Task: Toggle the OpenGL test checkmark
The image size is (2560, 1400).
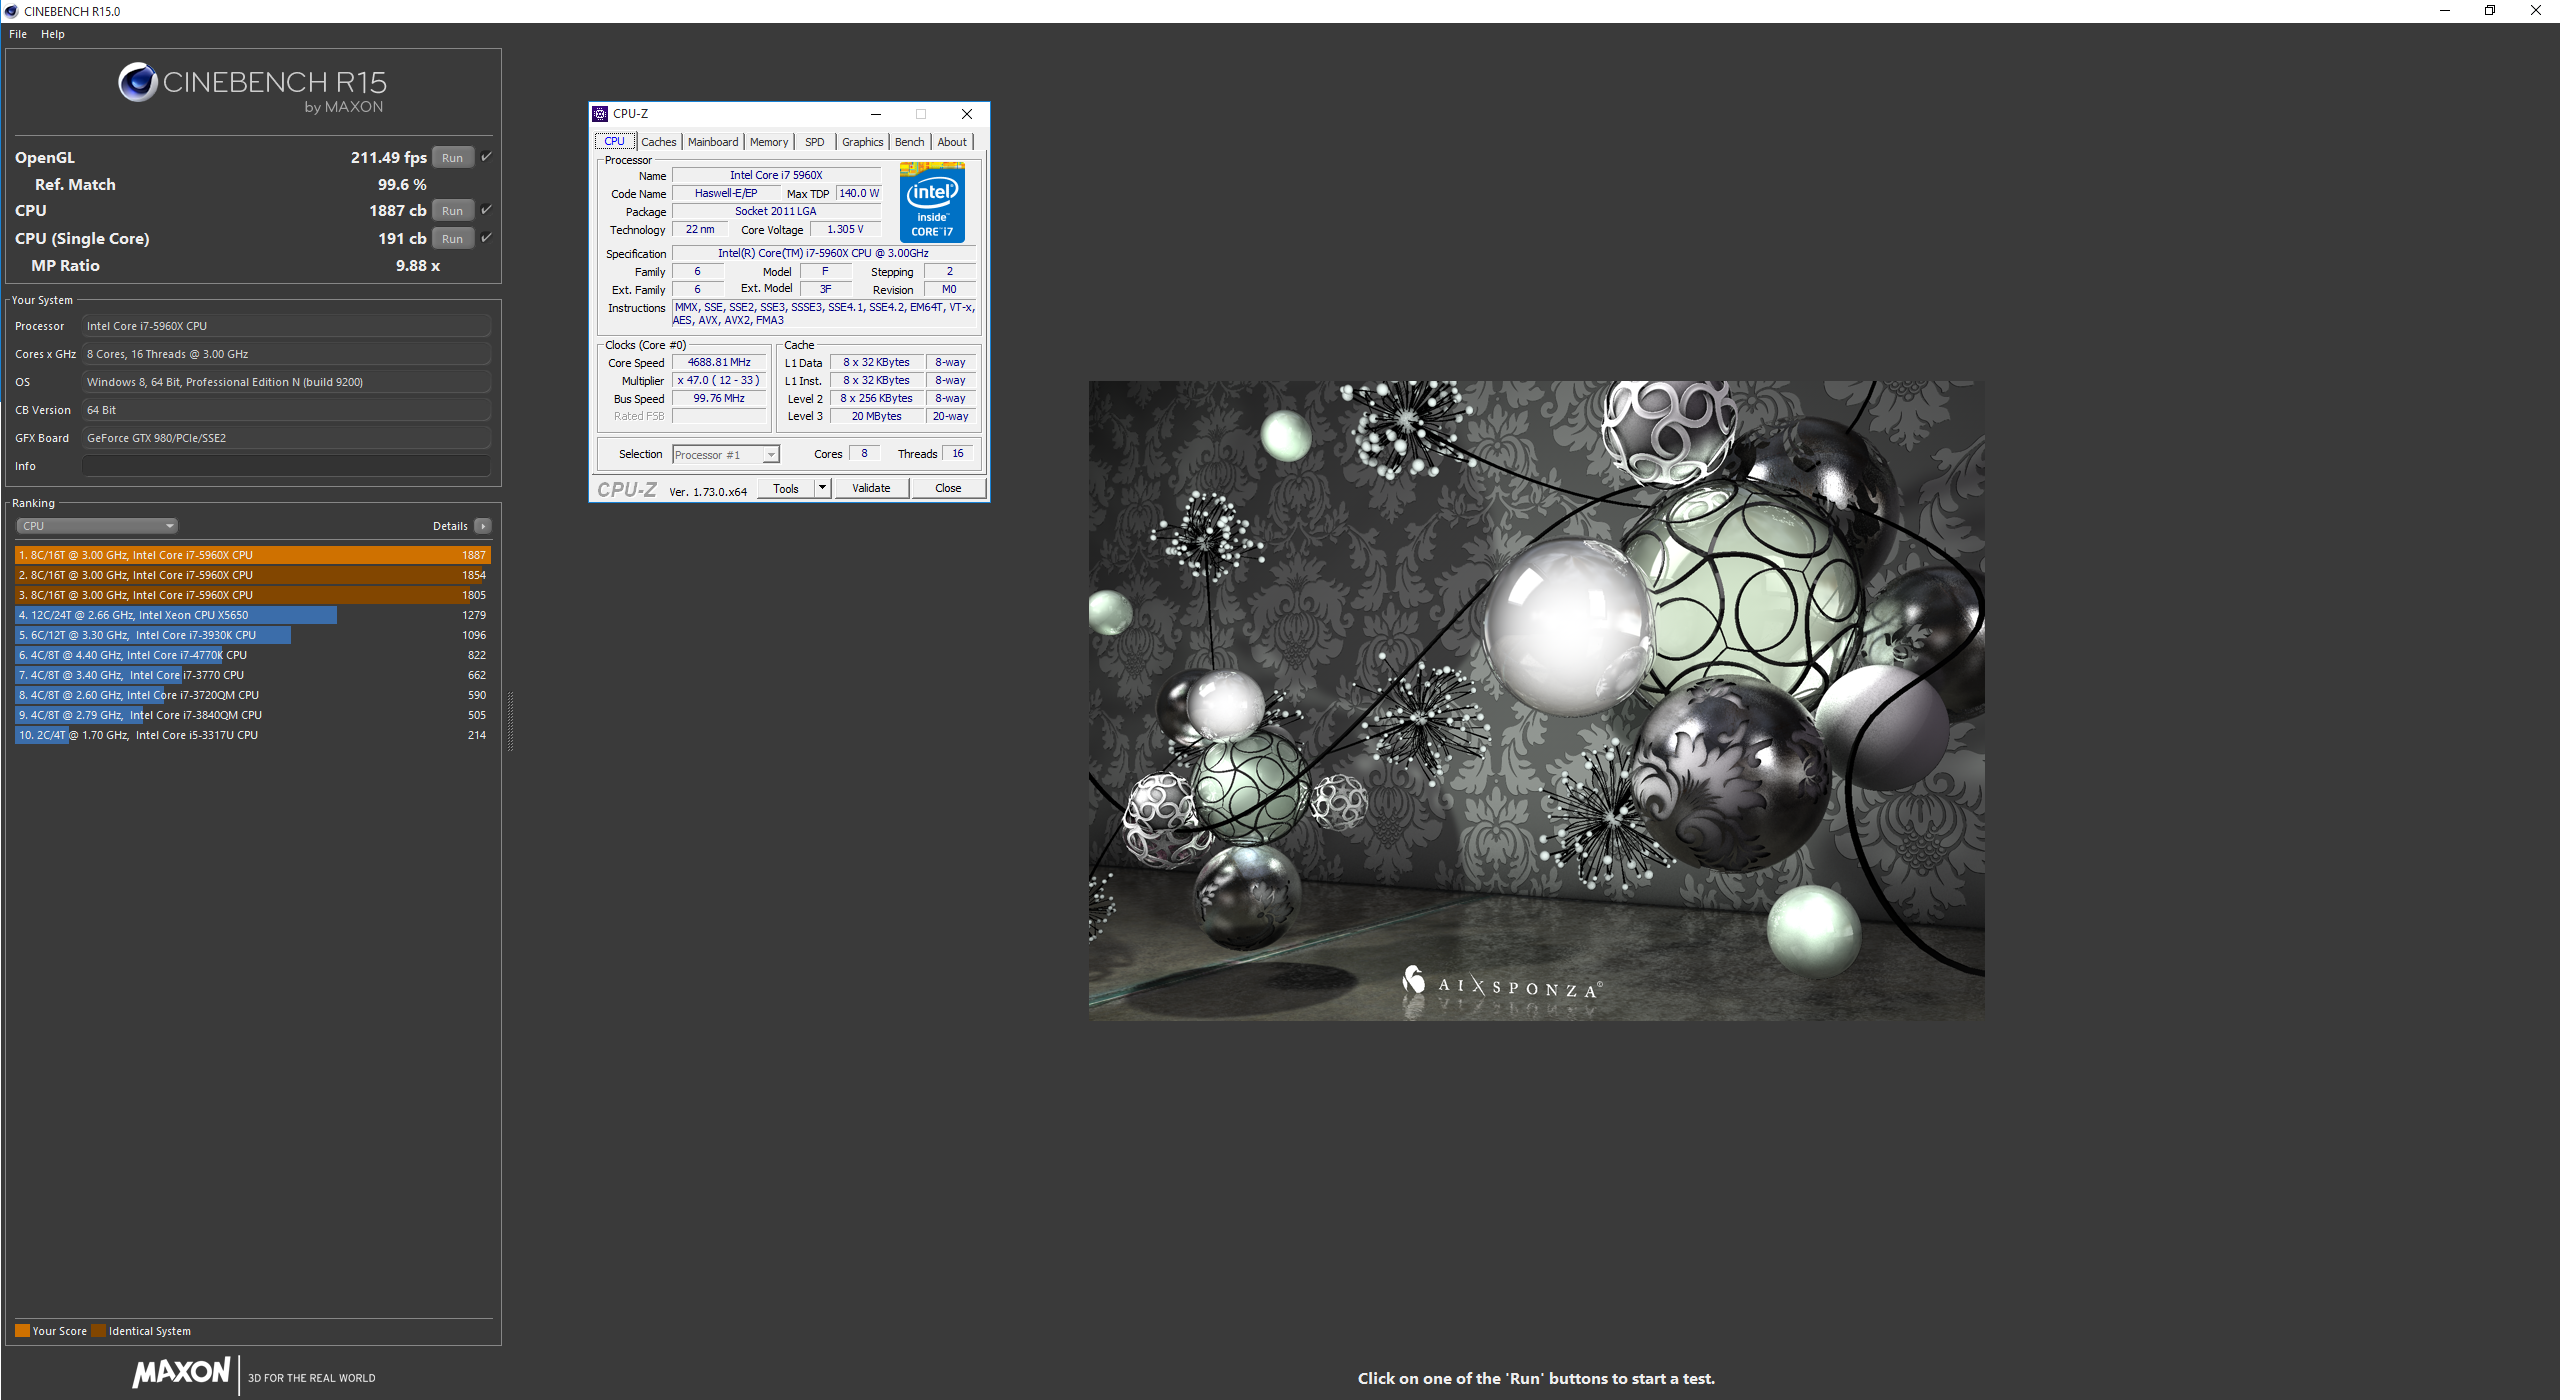Action: (486, 156)
